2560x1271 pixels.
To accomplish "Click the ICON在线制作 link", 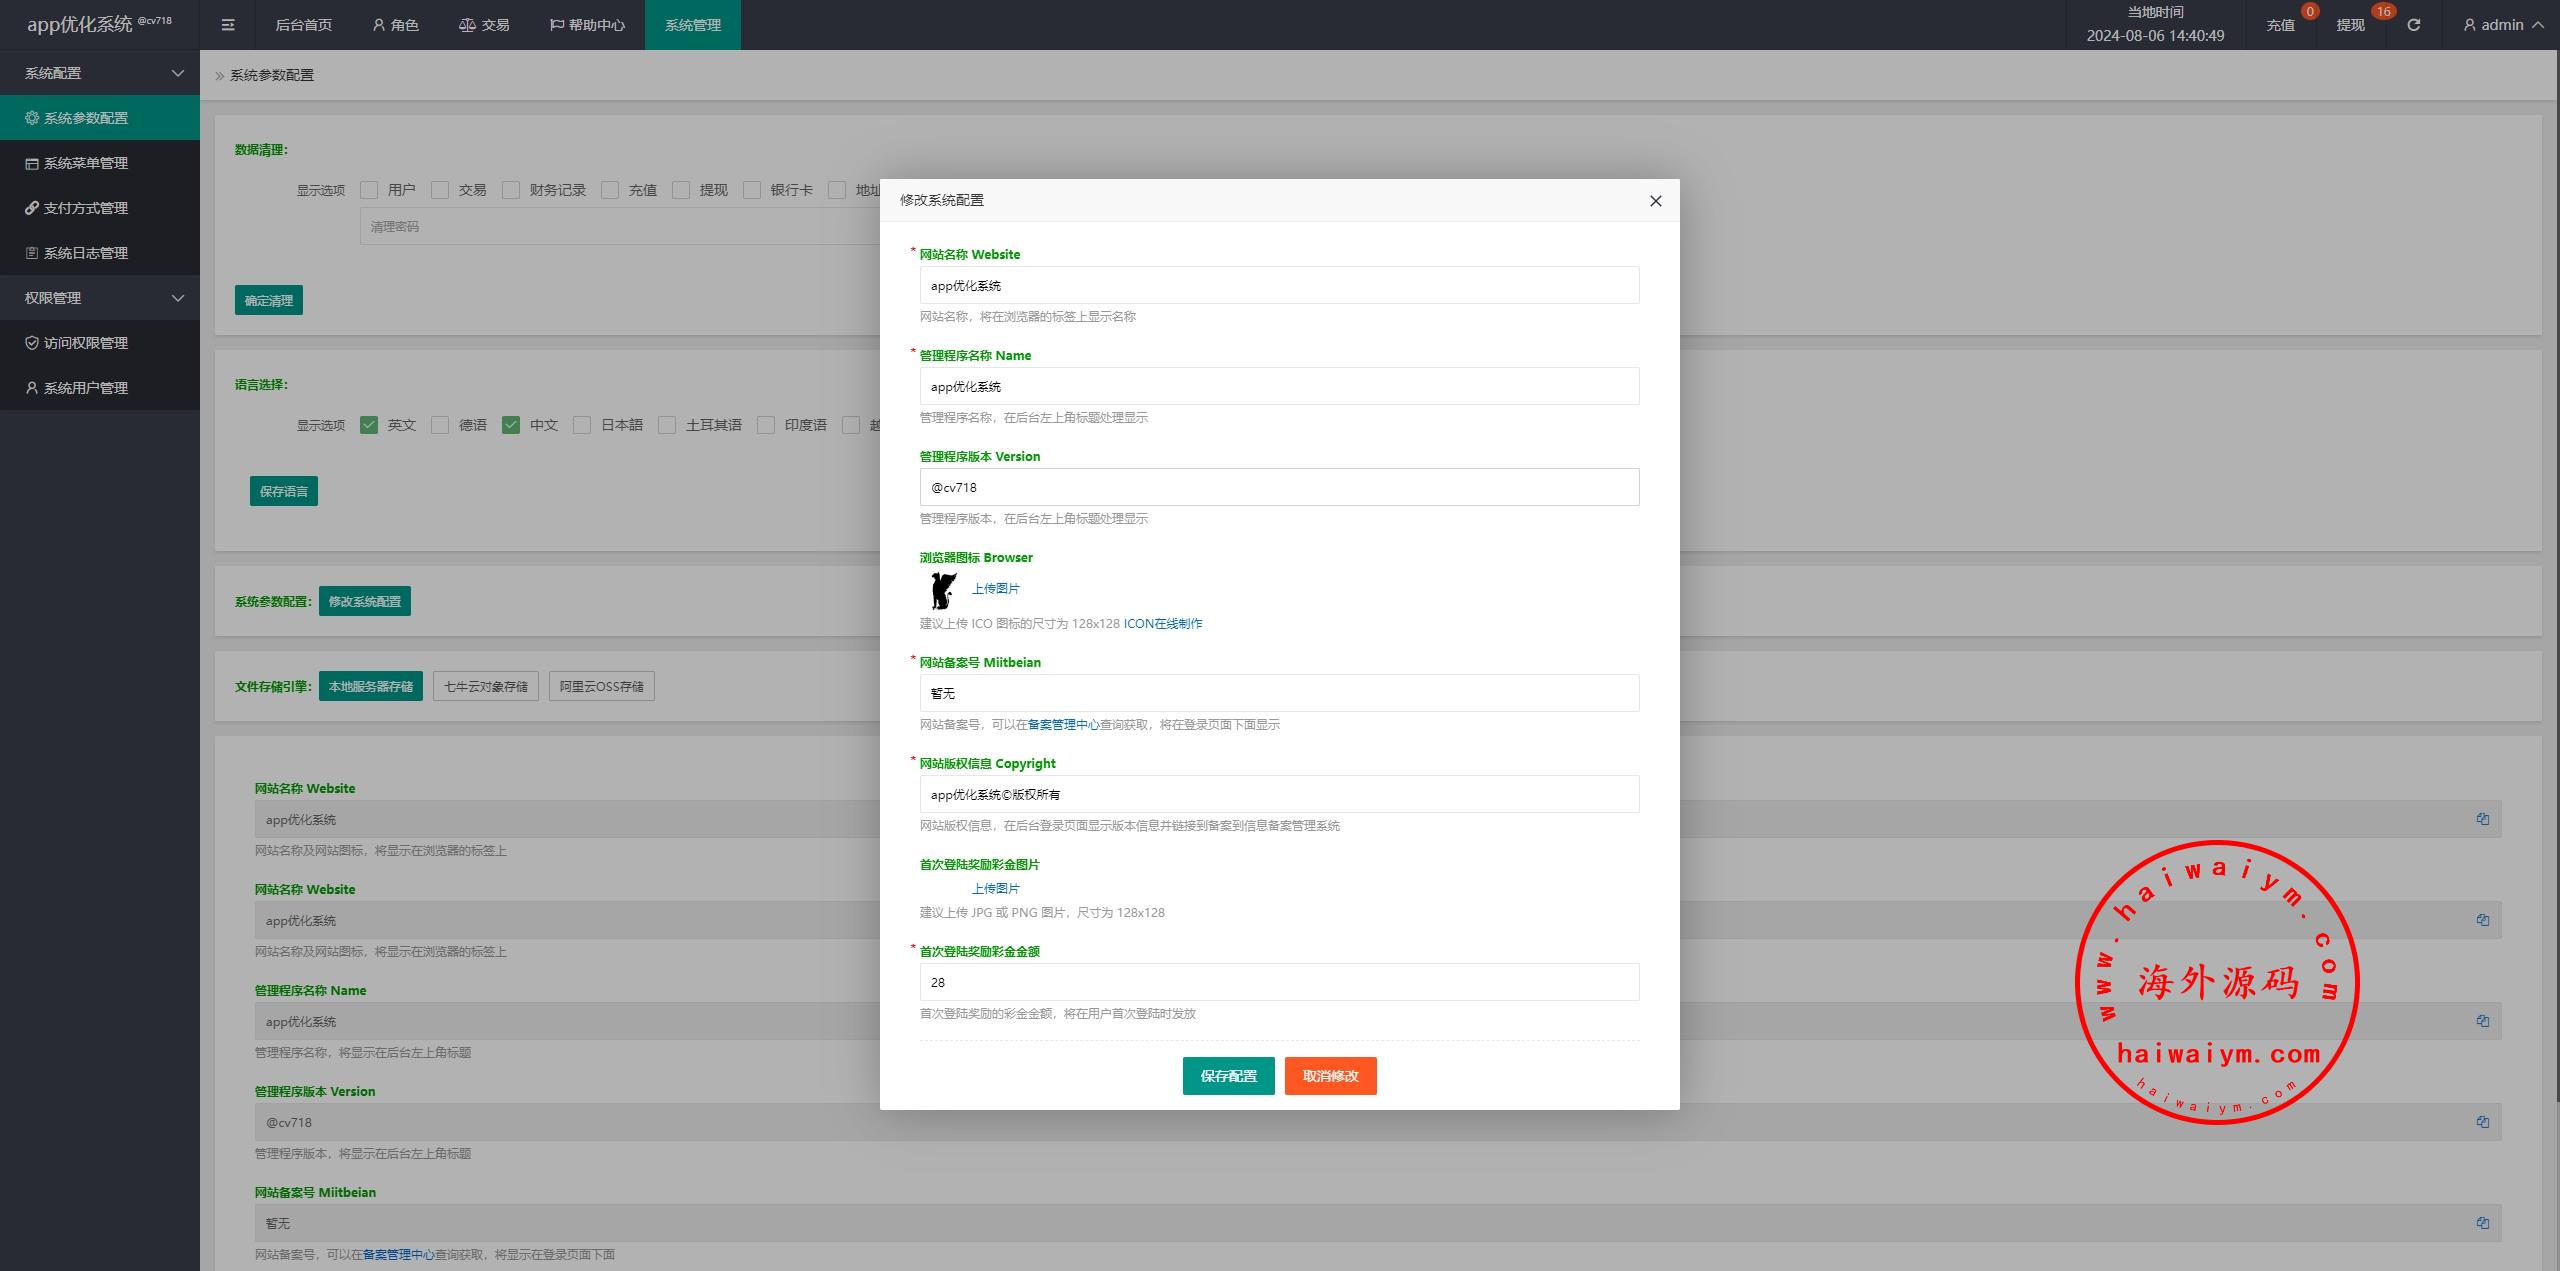I will (x=1162, y=623).
